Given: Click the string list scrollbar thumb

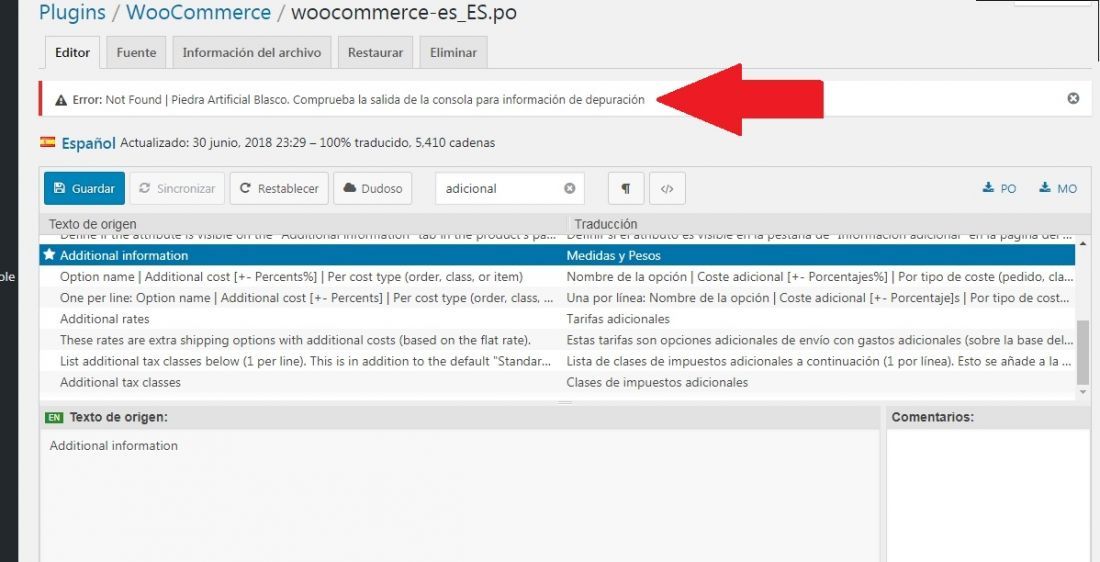Looking at the screenshot, I should pyautogui.click(x=1083, y=351).
